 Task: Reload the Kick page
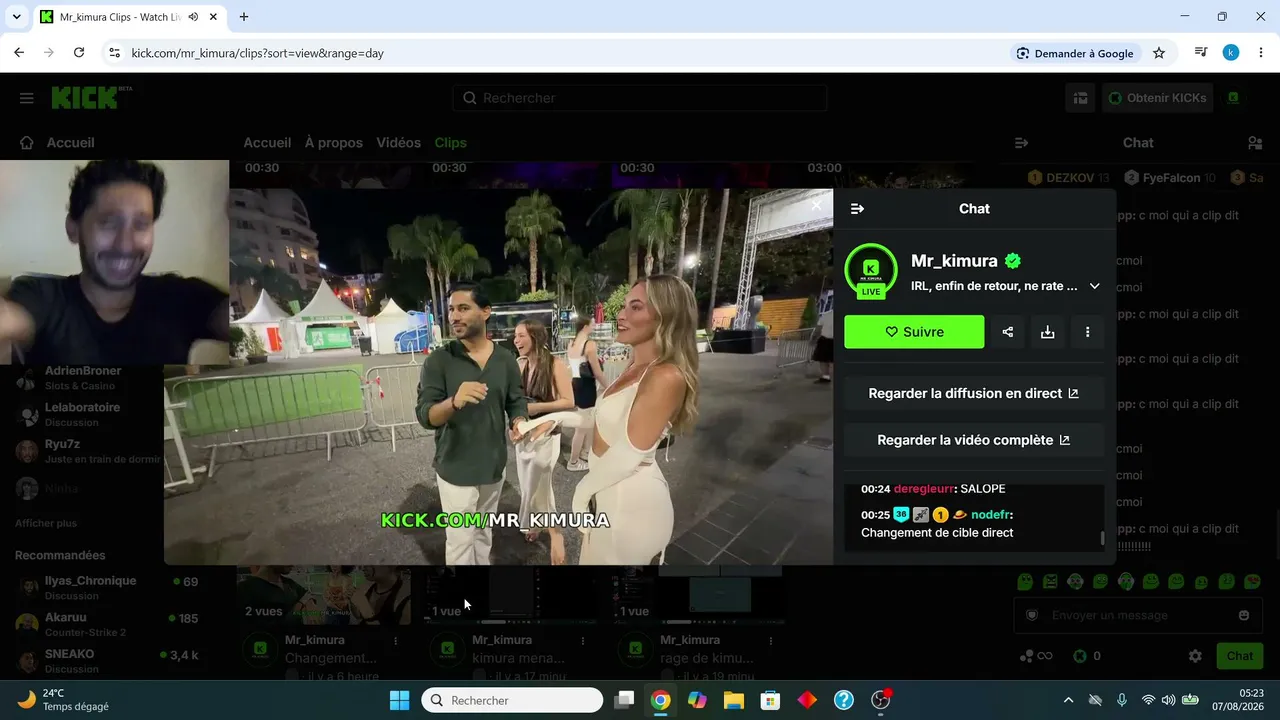[x=79, y=53]
